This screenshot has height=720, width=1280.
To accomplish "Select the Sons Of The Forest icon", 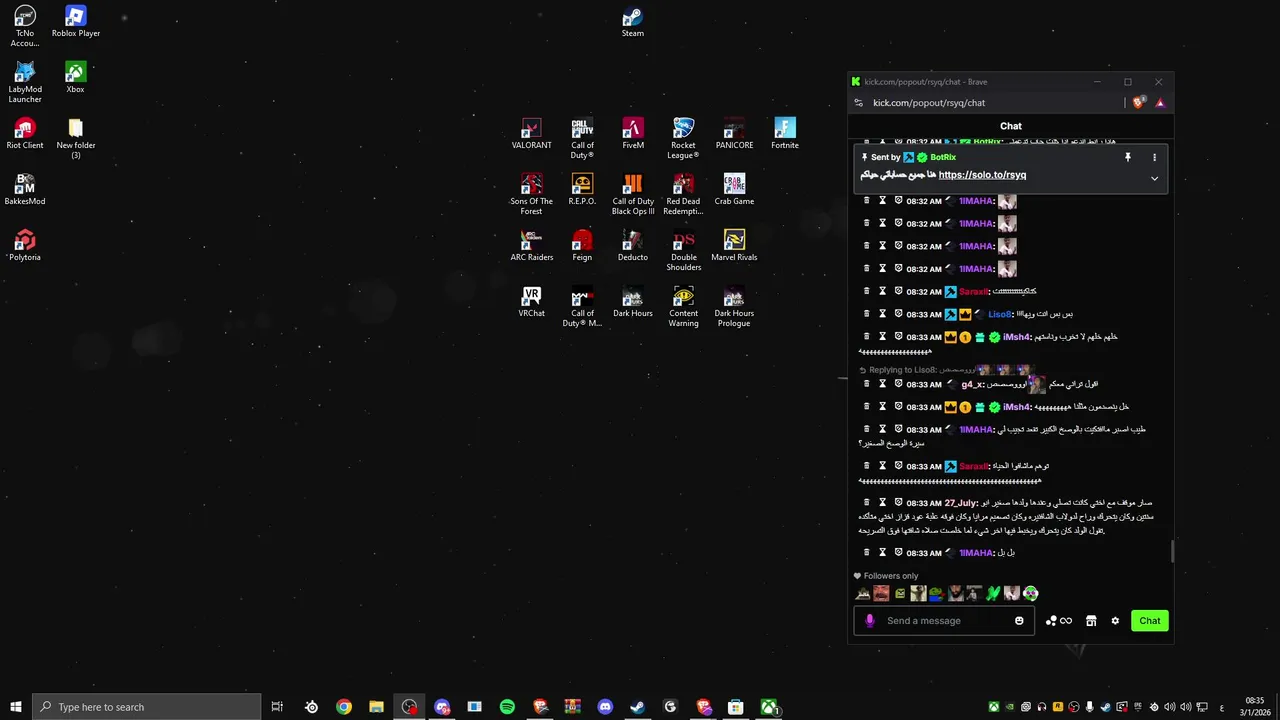I will (x=531, y=195).
